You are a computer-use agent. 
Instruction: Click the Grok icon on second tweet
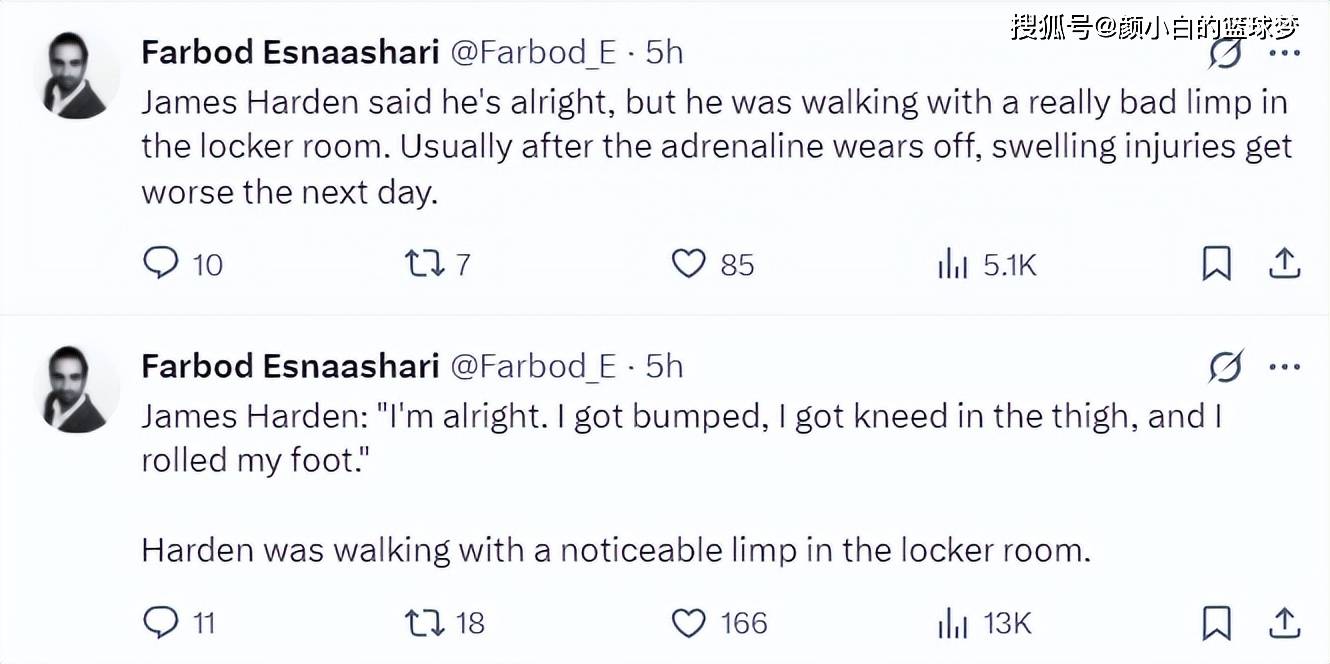point(1225,367)
